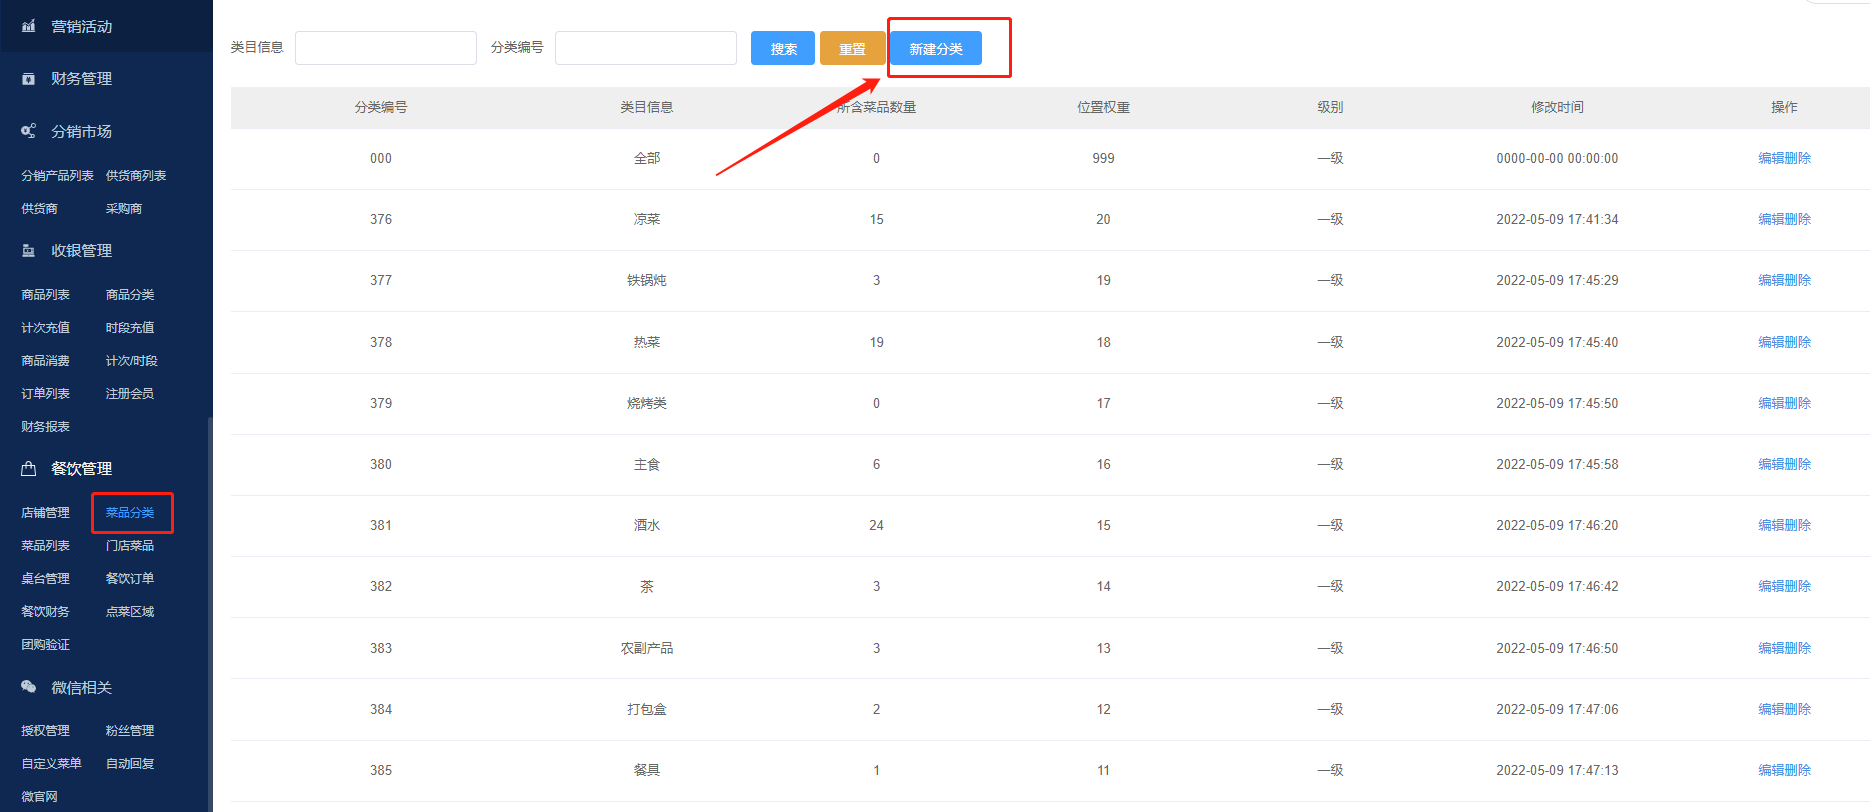The height and width of the screenshot is (812, 1870).
Task: Open 商品列表 under 收银管理
Action: (x=45, y=295)
